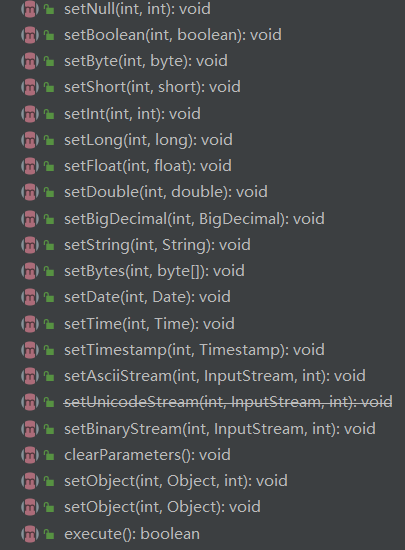Select setString(int, String): void
Image resolution: width=405 pixels, height=550 pixels.
(x=157, y=245)
